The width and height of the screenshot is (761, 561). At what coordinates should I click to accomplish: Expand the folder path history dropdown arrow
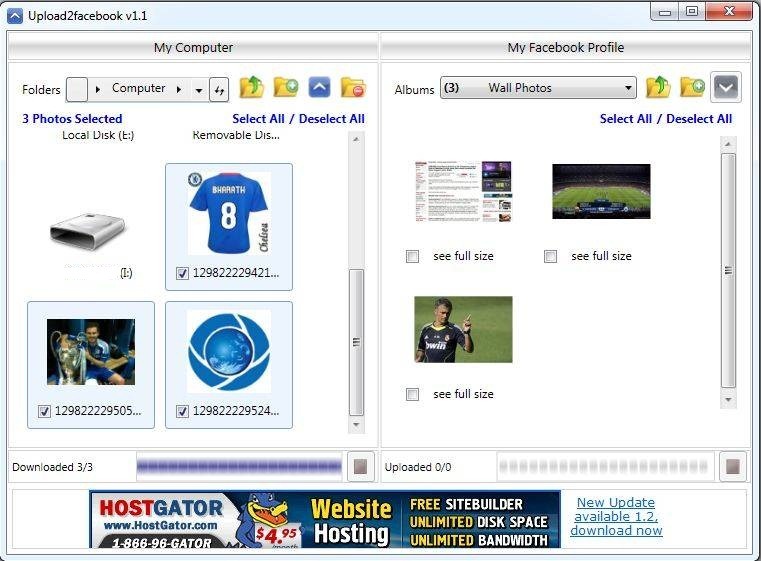(x=199, y=90)
